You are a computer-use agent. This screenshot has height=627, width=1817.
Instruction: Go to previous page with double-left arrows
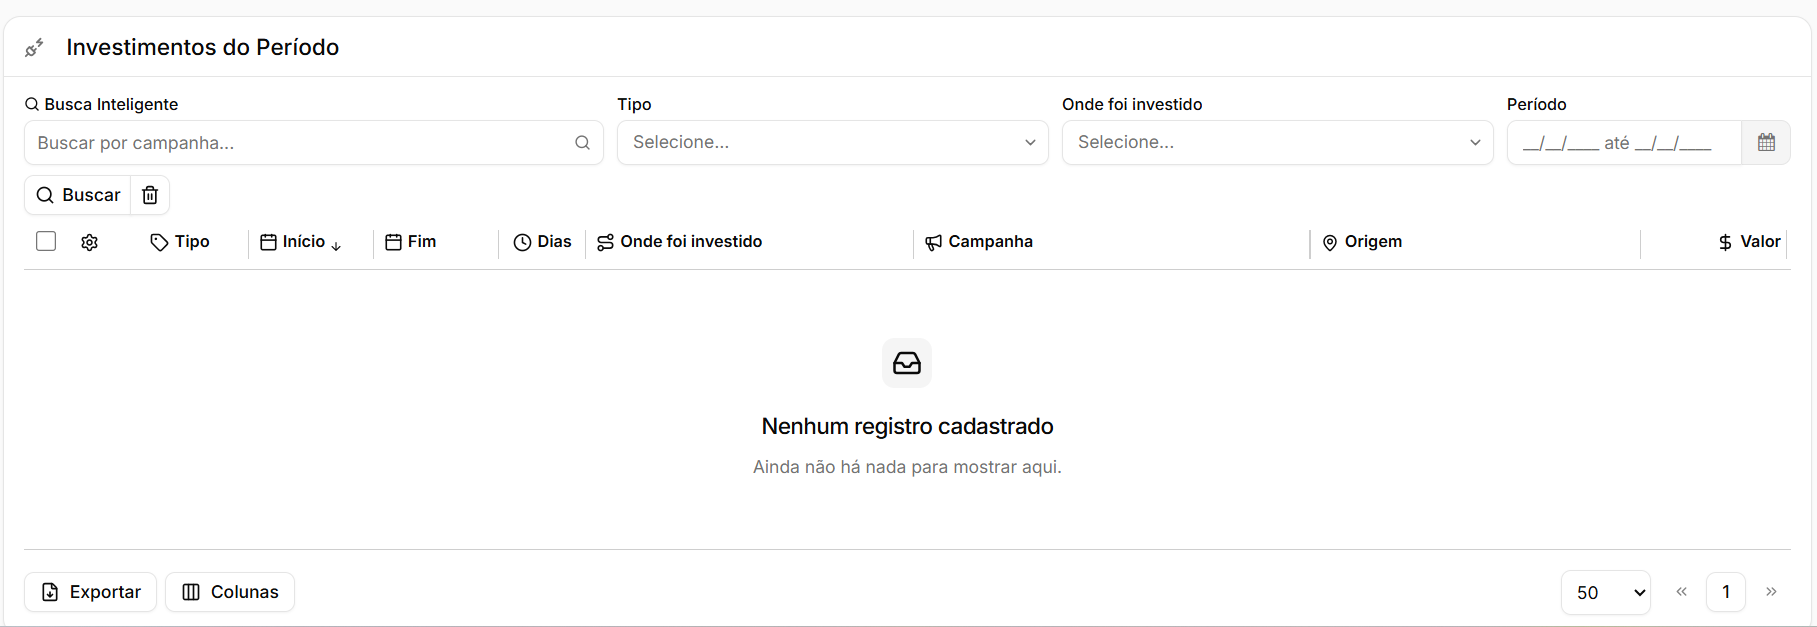click(x=1682, y=592)
